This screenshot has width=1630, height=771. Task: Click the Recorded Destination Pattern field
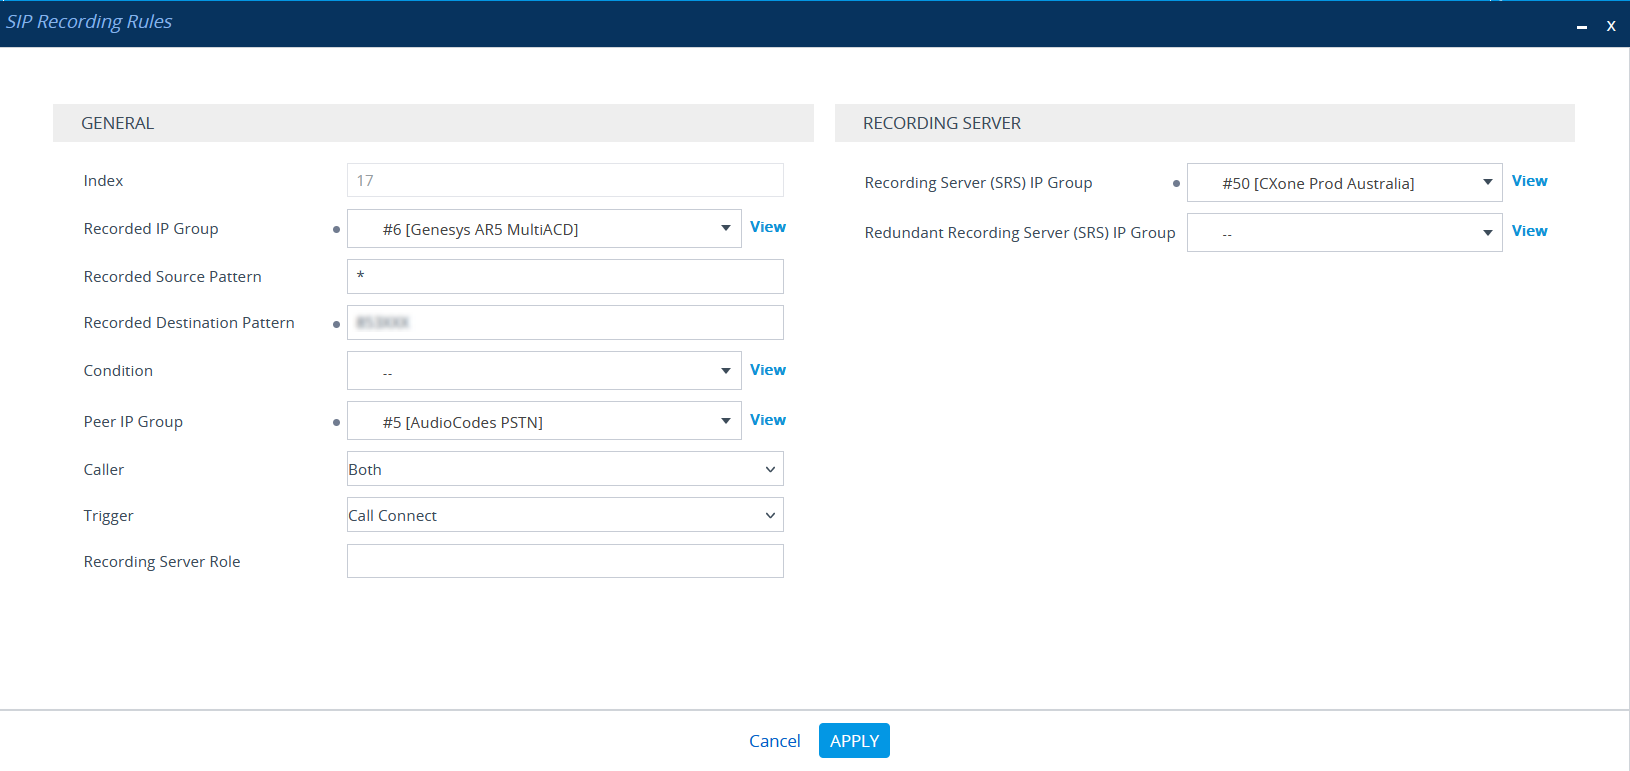(564, 323)
